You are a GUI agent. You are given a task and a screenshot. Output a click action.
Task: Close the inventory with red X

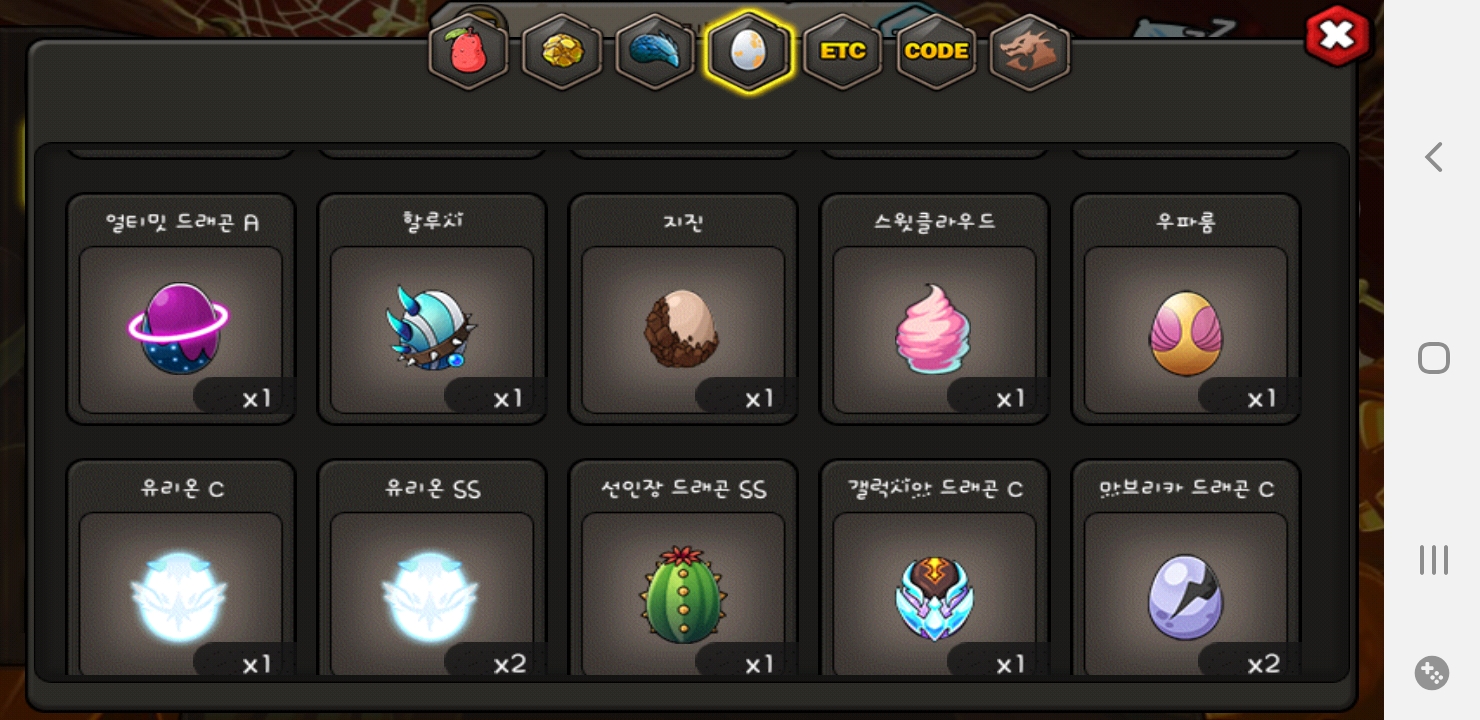1337,36
